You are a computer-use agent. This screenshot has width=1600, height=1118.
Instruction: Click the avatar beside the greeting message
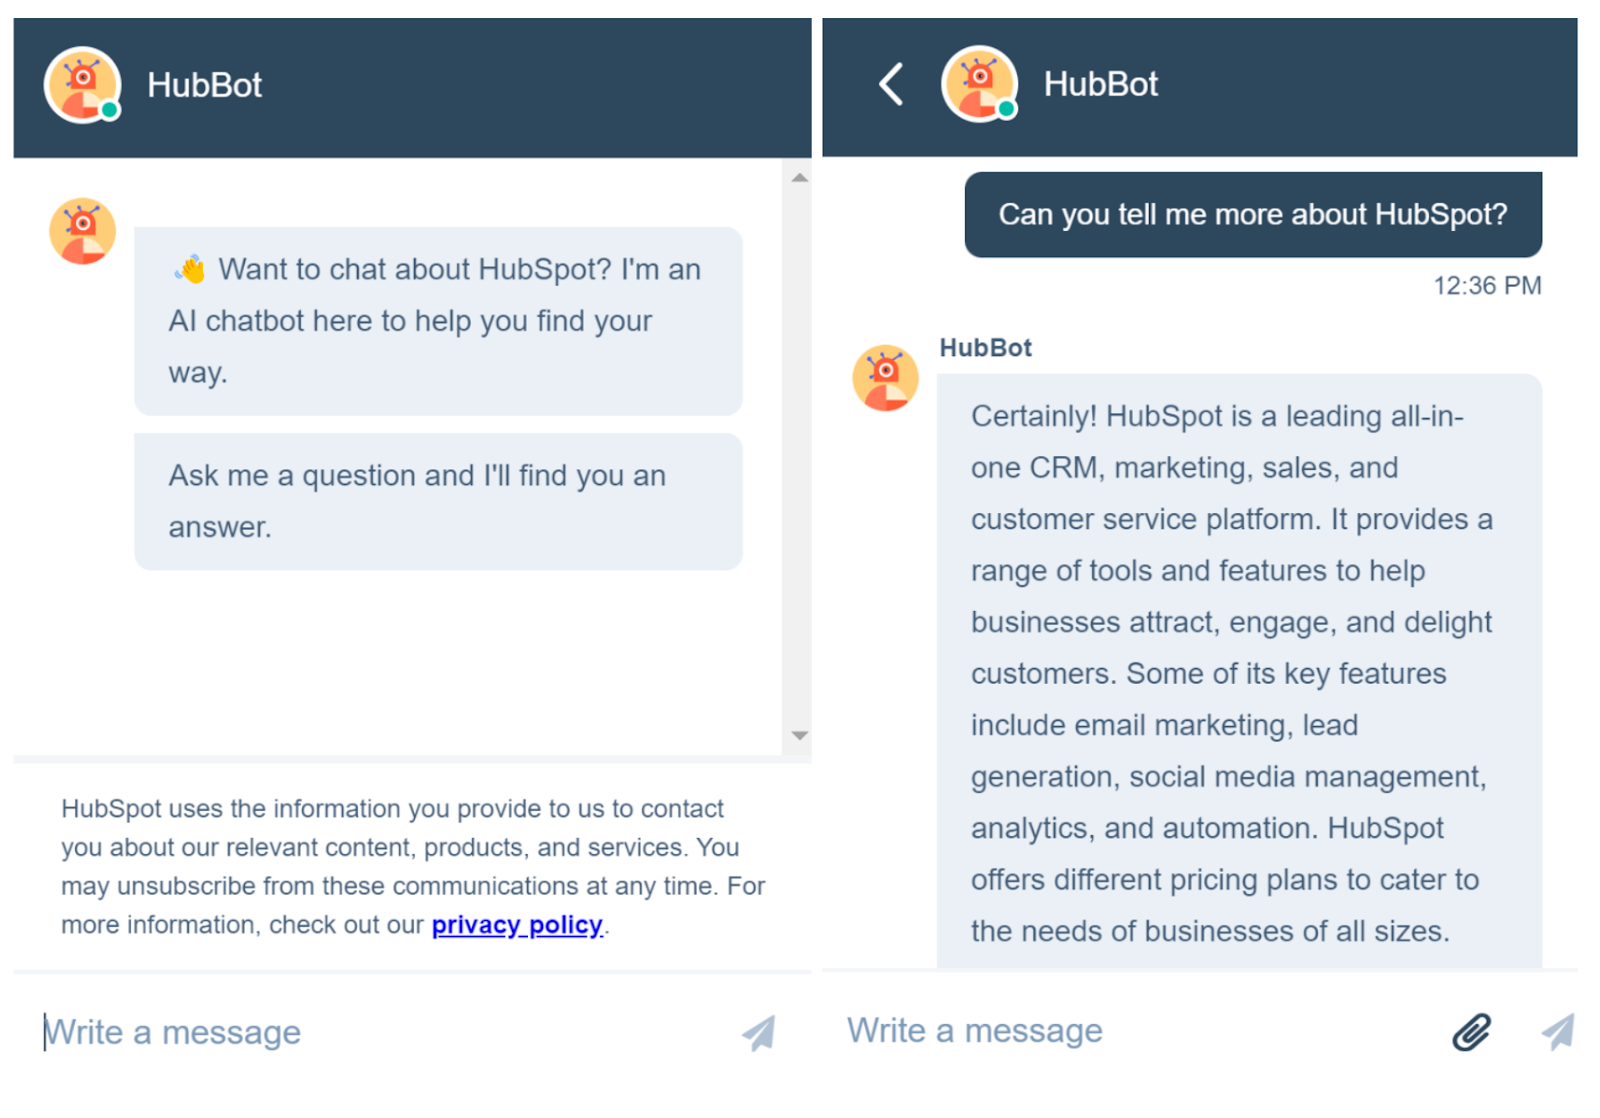(83, 231)
